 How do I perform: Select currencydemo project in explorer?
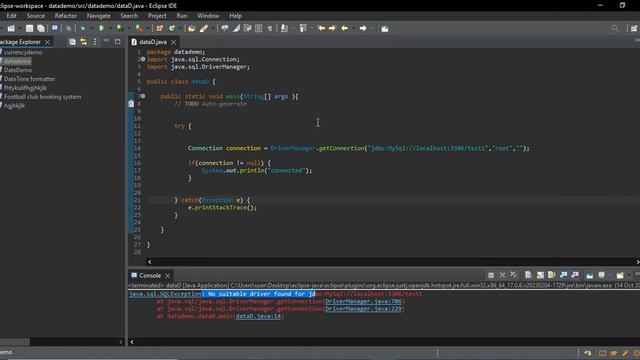click(23, 52)
